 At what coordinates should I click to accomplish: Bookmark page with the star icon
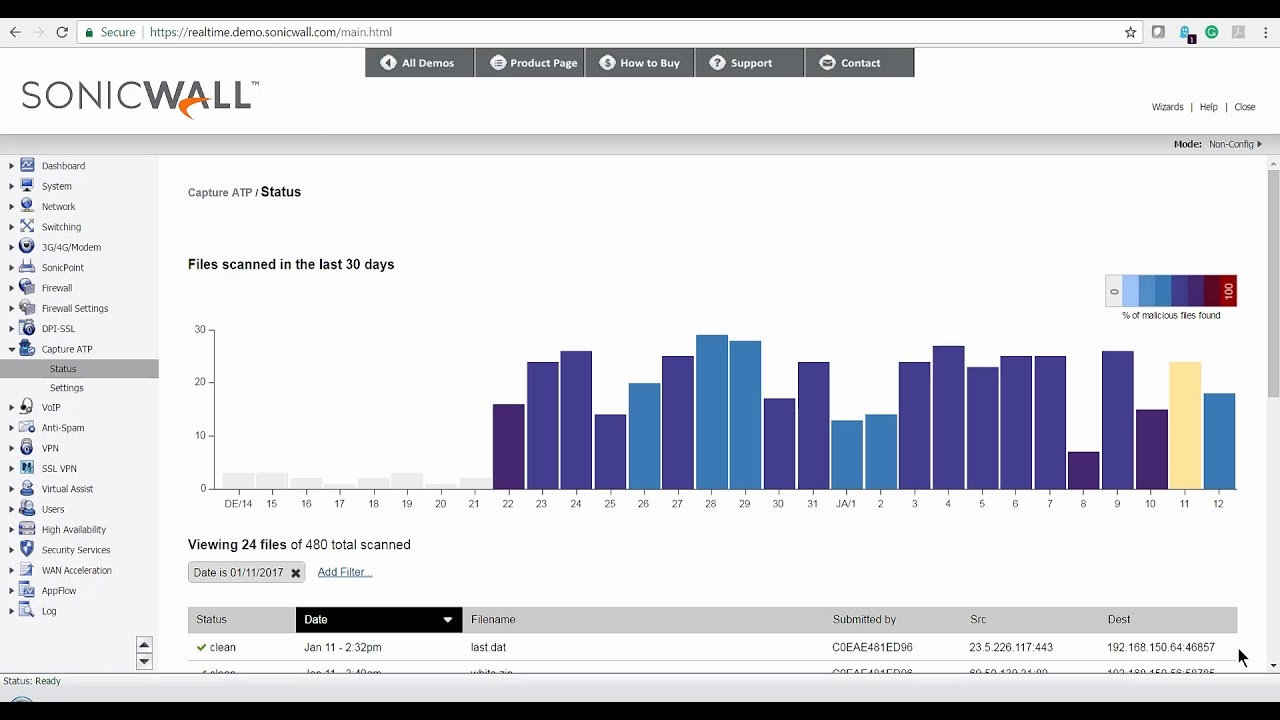[x=1131, y=32]
